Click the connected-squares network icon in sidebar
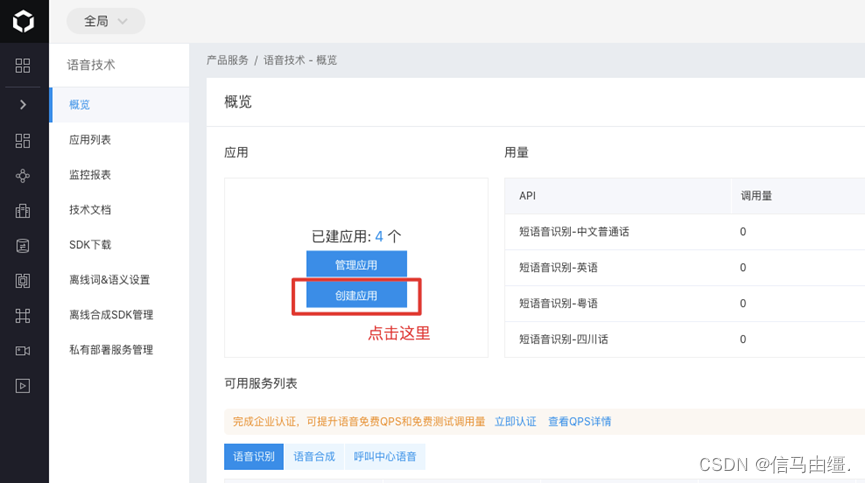The height and width of the screenshot is (483, 865). pos(23,316)
